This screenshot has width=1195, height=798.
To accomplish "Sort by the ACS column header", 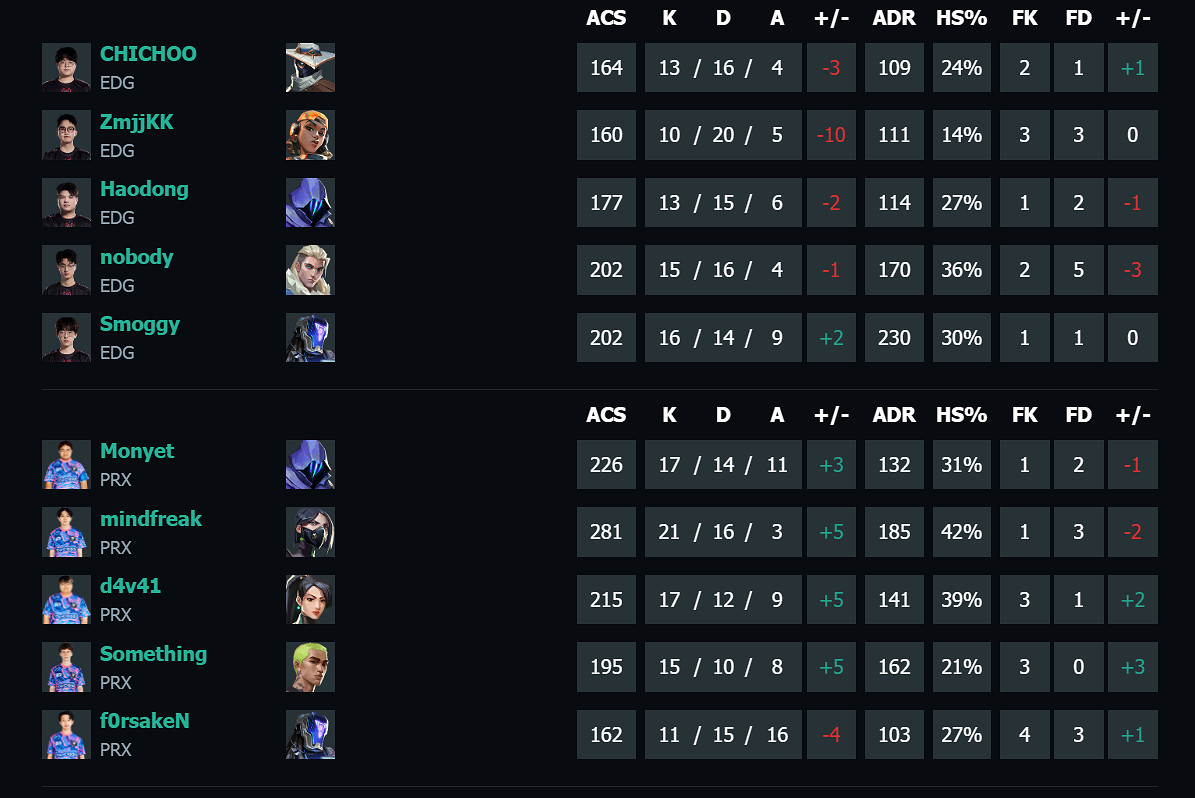I will (606, 18).
